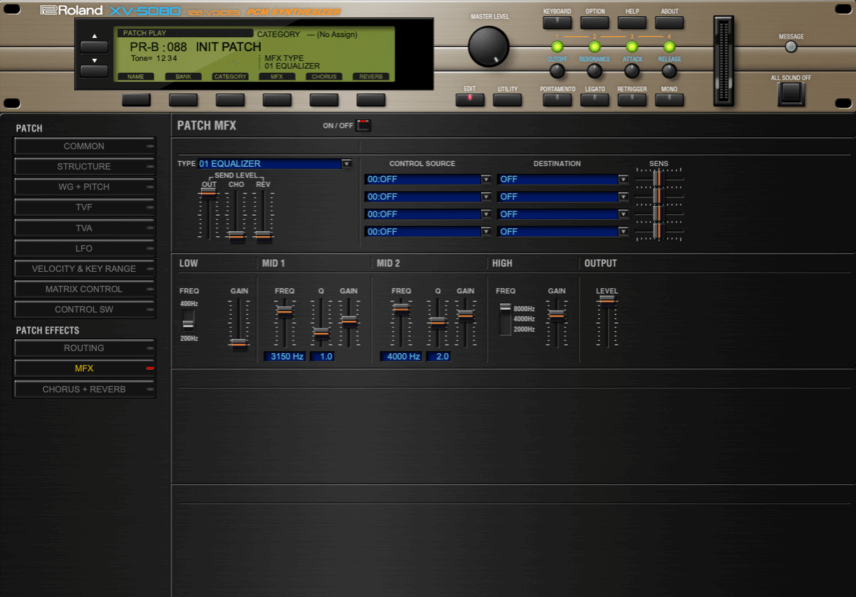Image resolution: width=856 pixels, height=597 pixels.
Task: Click the Message indicator light
Action: [x=790, y=47]
